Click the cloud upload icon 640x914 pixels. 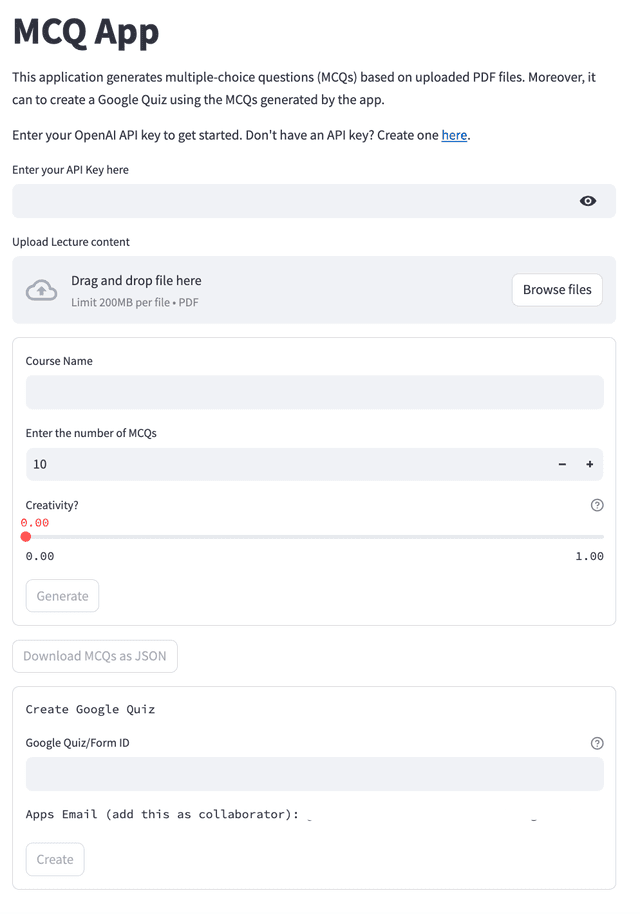(x=40, y=290)
